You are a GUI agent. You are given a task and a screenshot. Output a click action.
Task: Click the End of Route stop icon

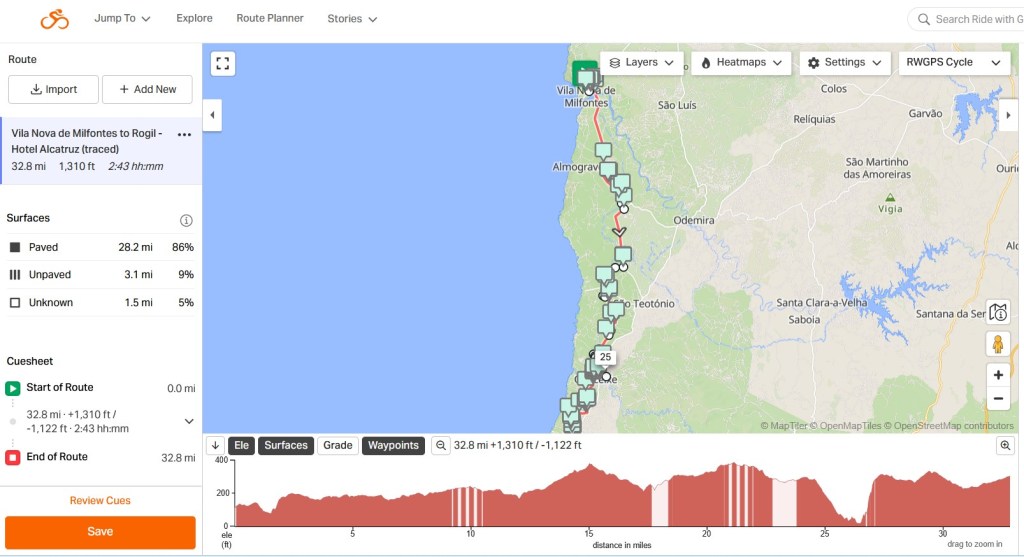pos(12,457)
